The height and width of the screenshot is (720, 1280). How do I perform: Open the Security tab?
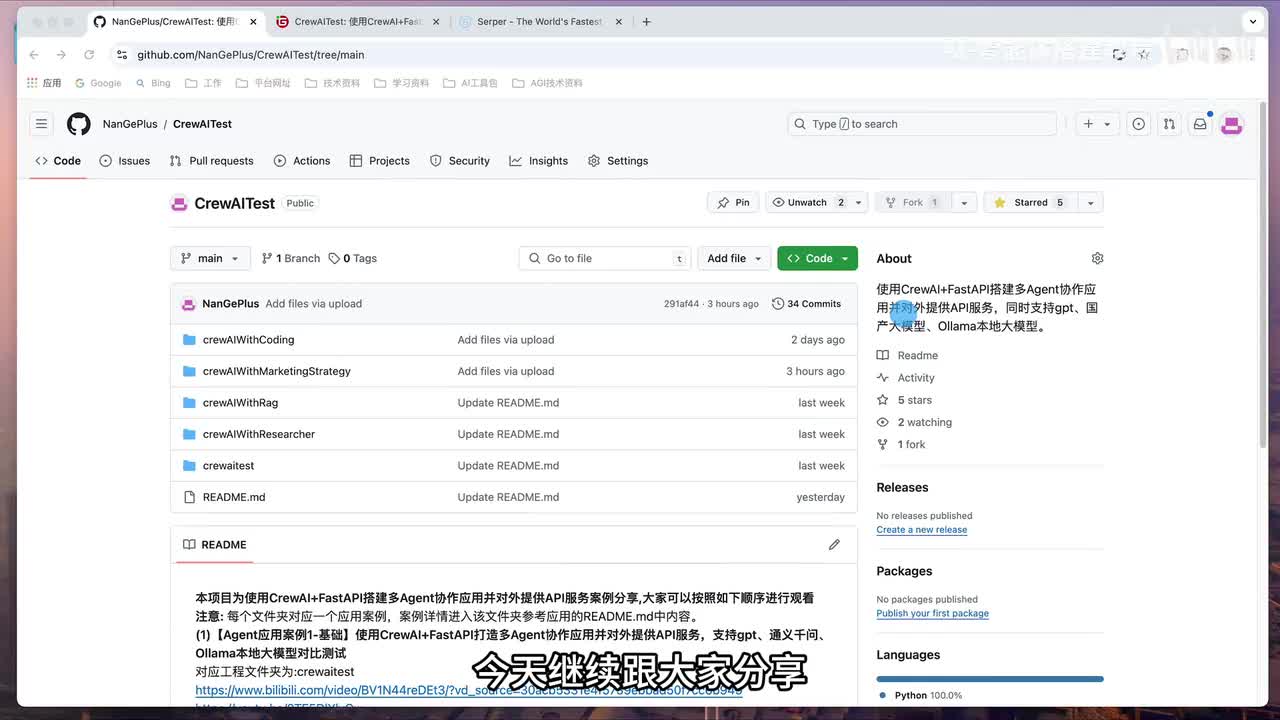click(460, 161)
